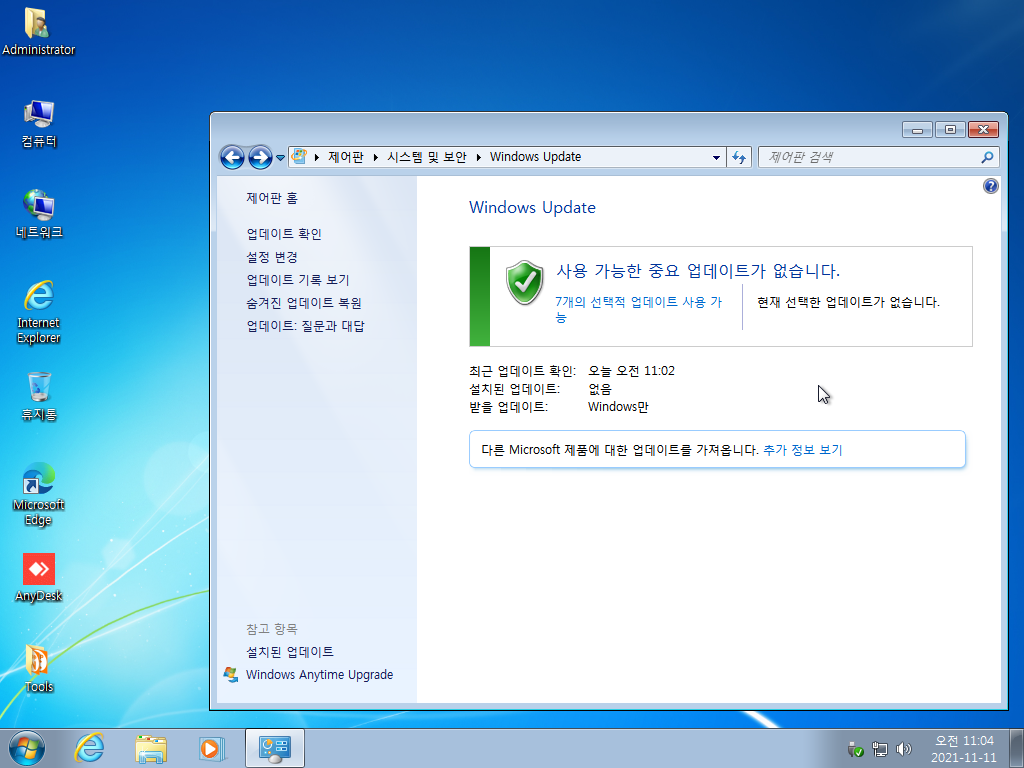Refresh the address bar page
Viewport: 1024px width, 768px height.
click(x=739, y=157)
